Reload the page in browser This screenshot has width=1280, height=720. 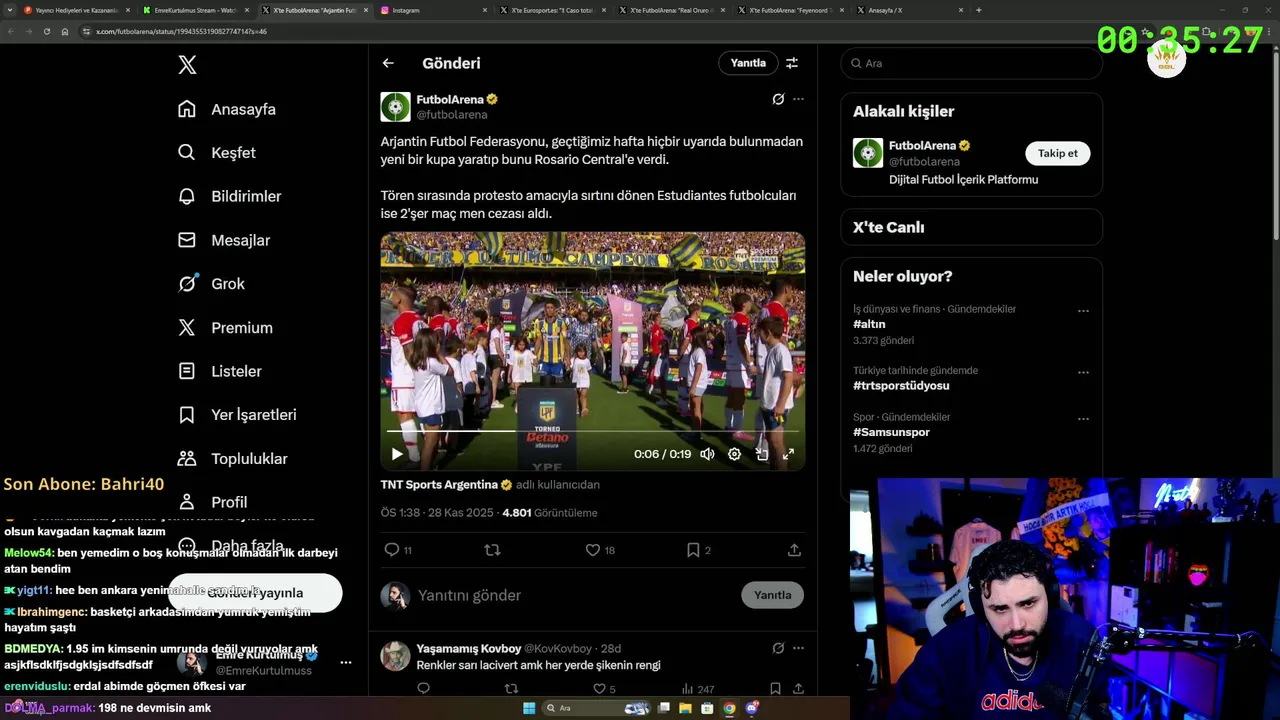(46, 31)
